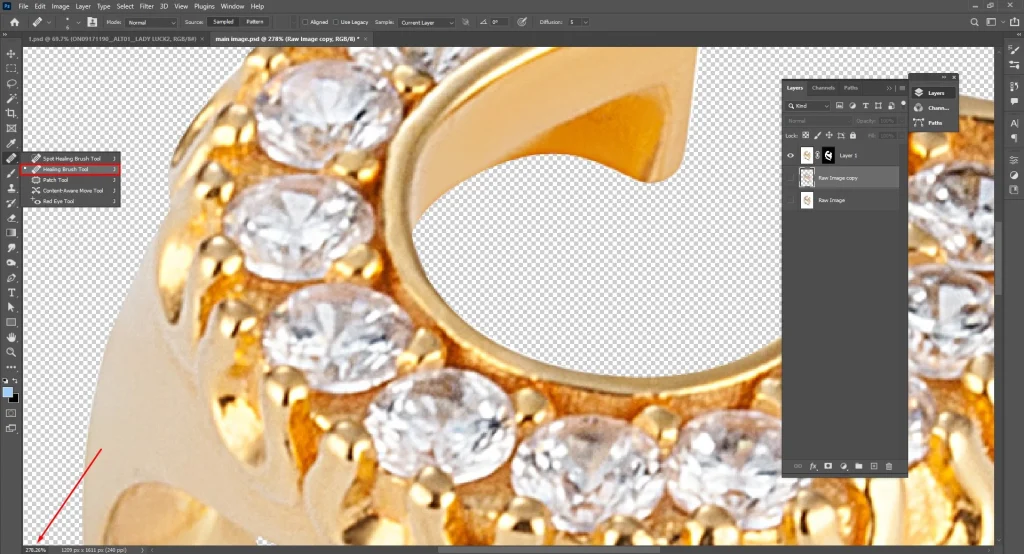Click the Delete layer trash icon
The height and width of the screenshot is (554, 1024).
point(889,466)
